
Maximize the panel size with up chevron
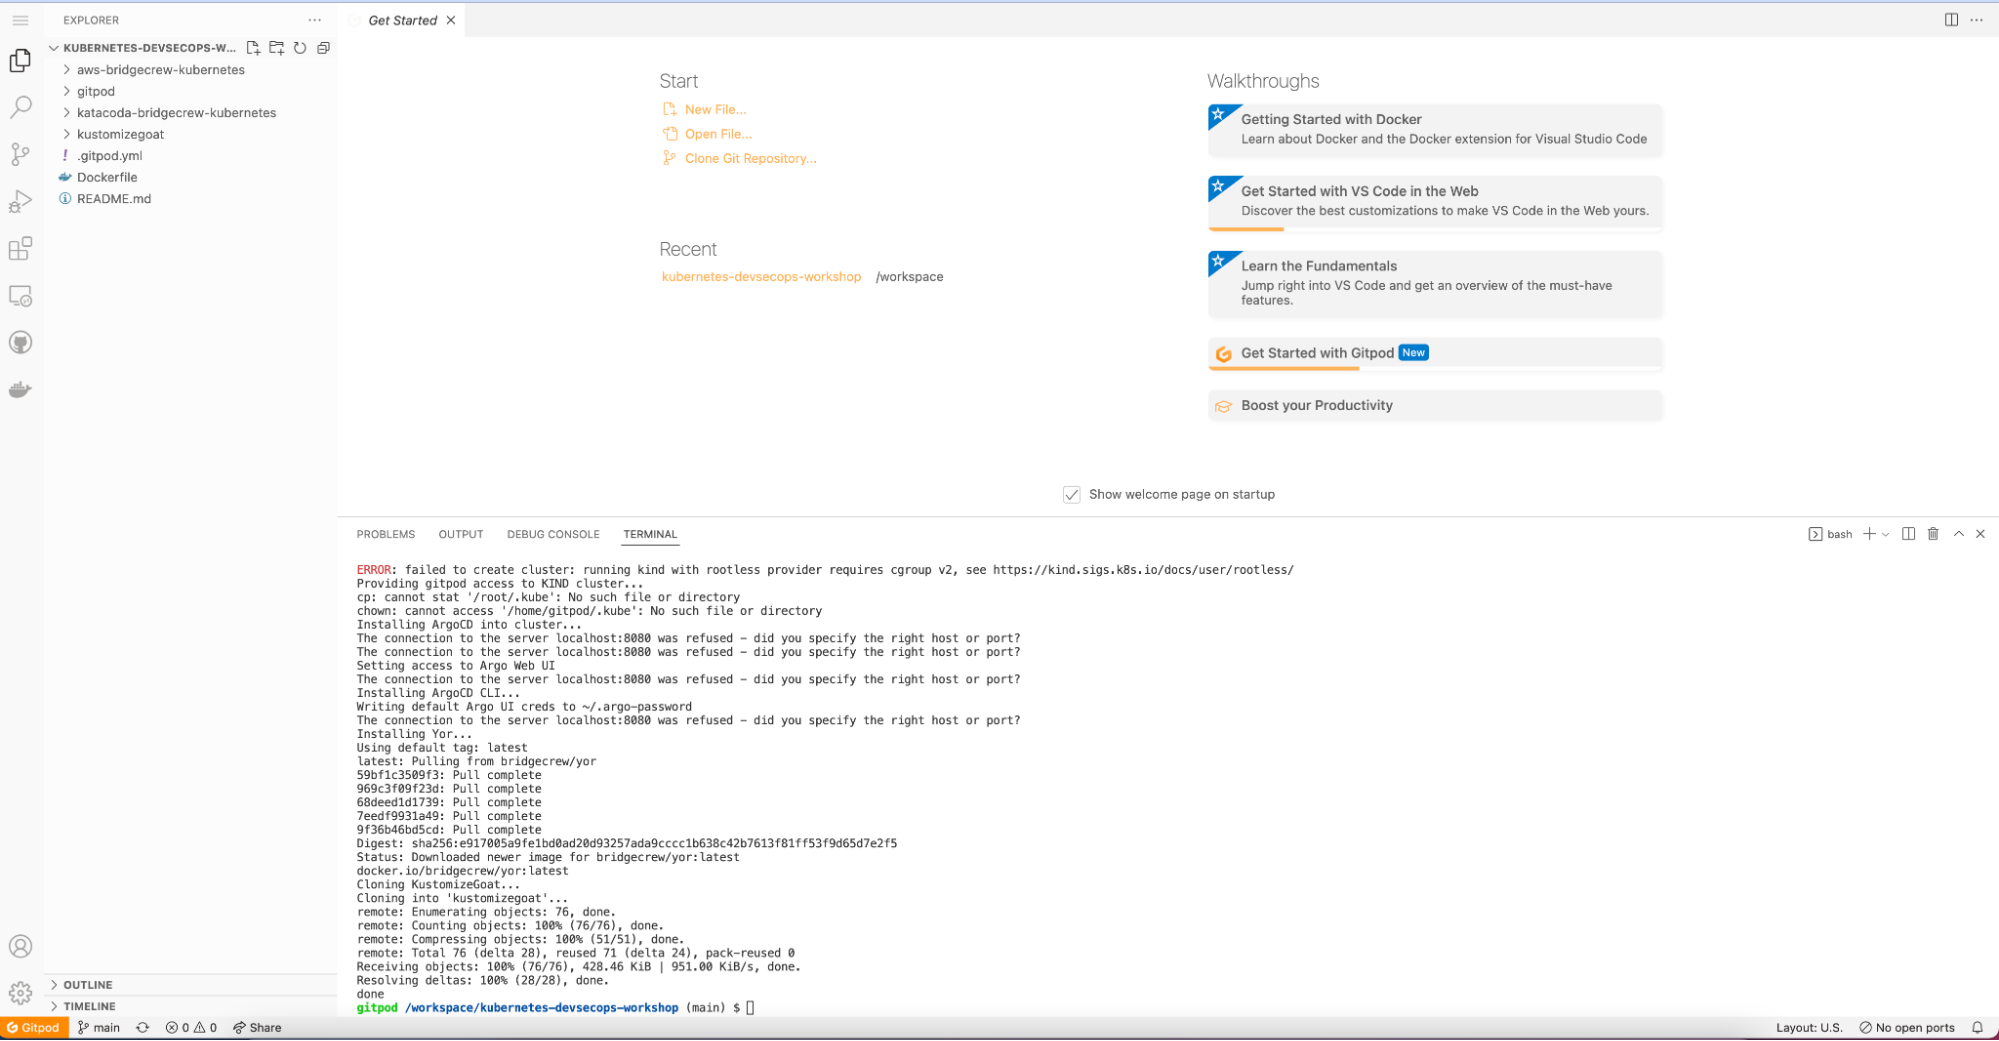pyautogui.click(x=1959, y=534)
